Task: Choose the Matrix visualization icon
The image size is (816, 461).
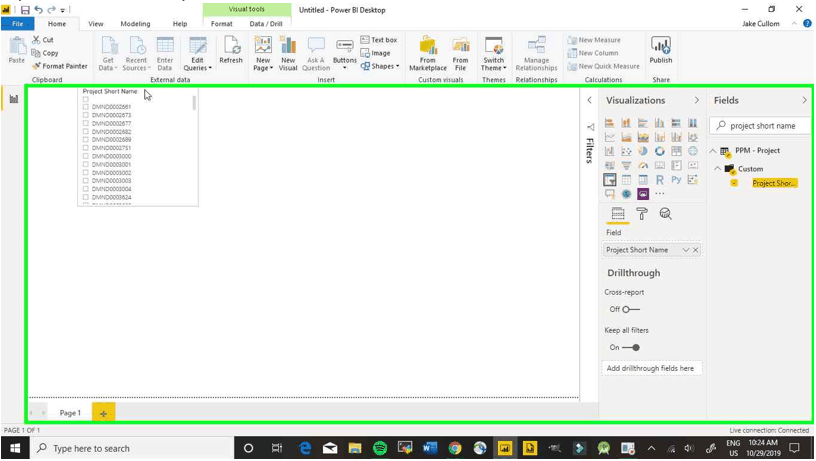Action: point(643,180)
